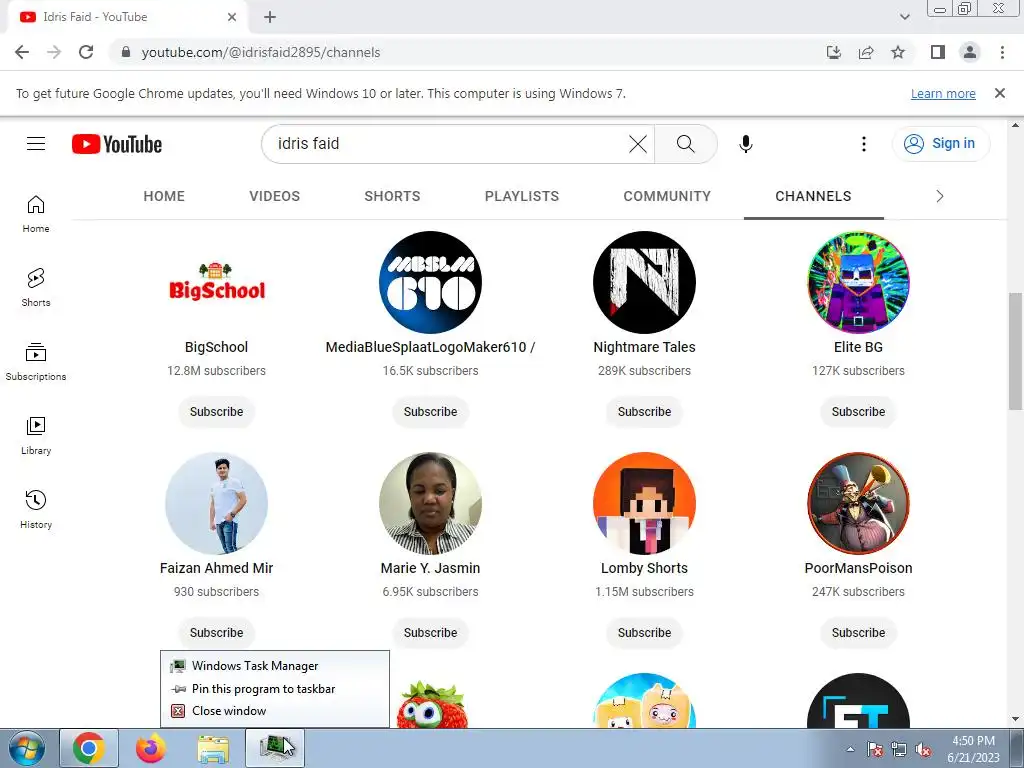Open the YouTube hamburger guide menu
Image resolution: width=1024 pixels, height=768 pixels.
pos(36,144)
